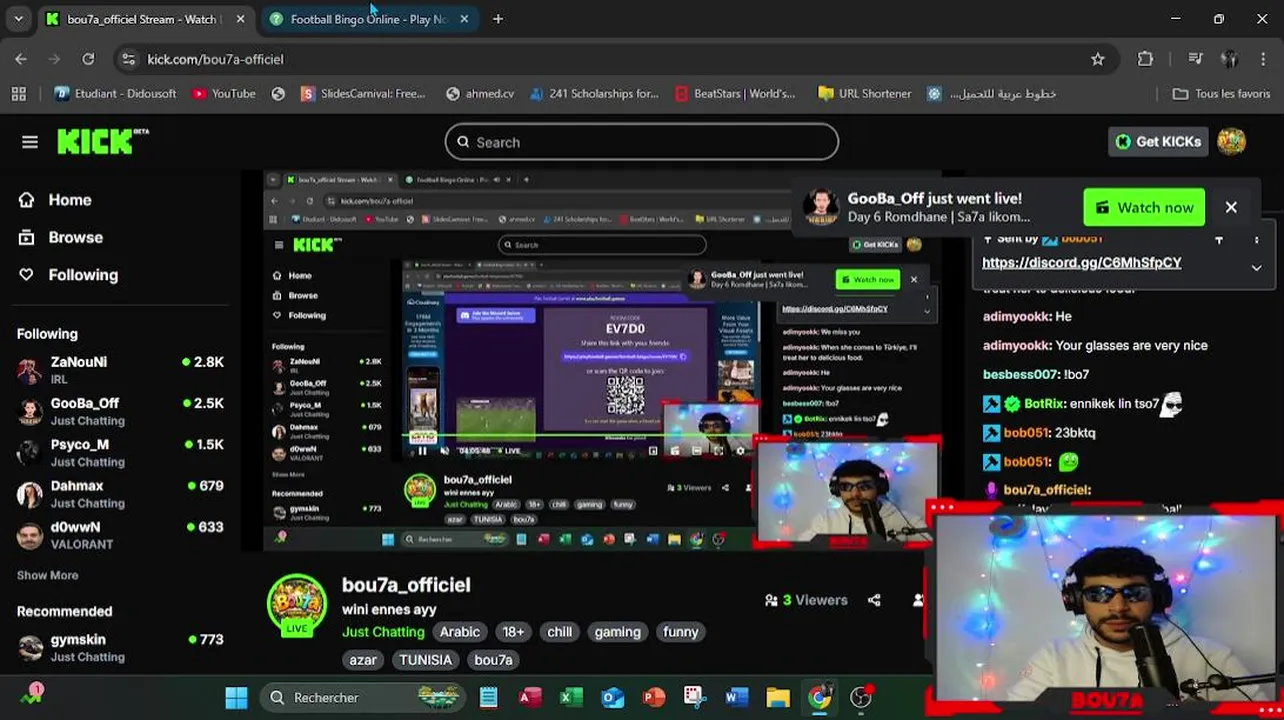Image resolution: width=1284 pixels, height=720 pixels.
Task: Click the Get KICKs button
Action: point(1158,142)
